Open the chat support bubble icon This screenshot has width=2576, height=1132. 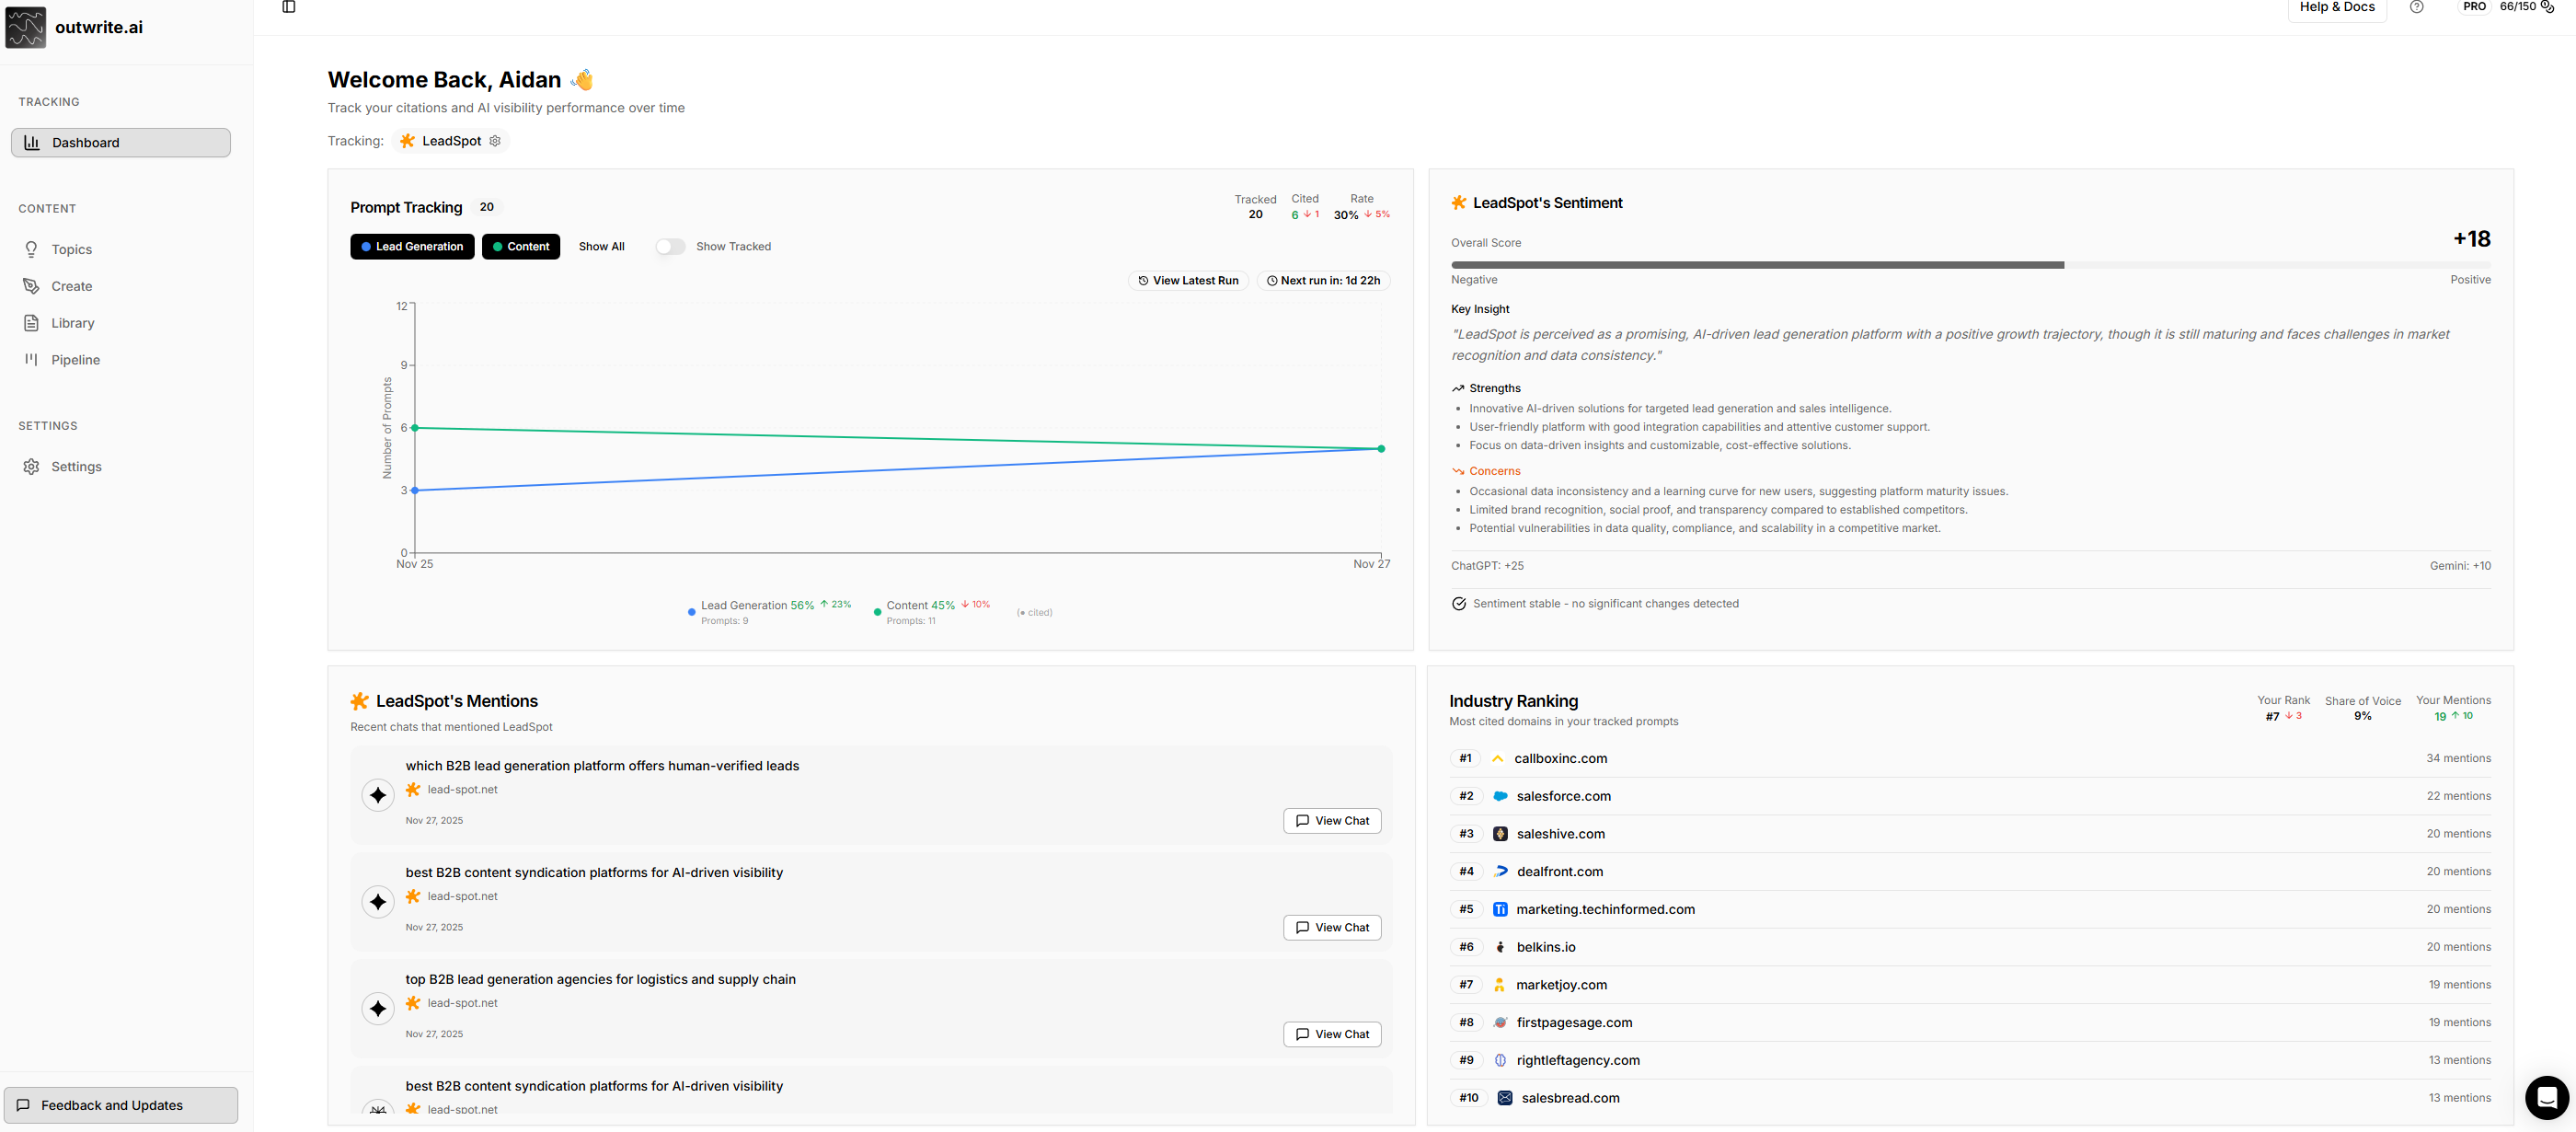coord(2546,1098)
